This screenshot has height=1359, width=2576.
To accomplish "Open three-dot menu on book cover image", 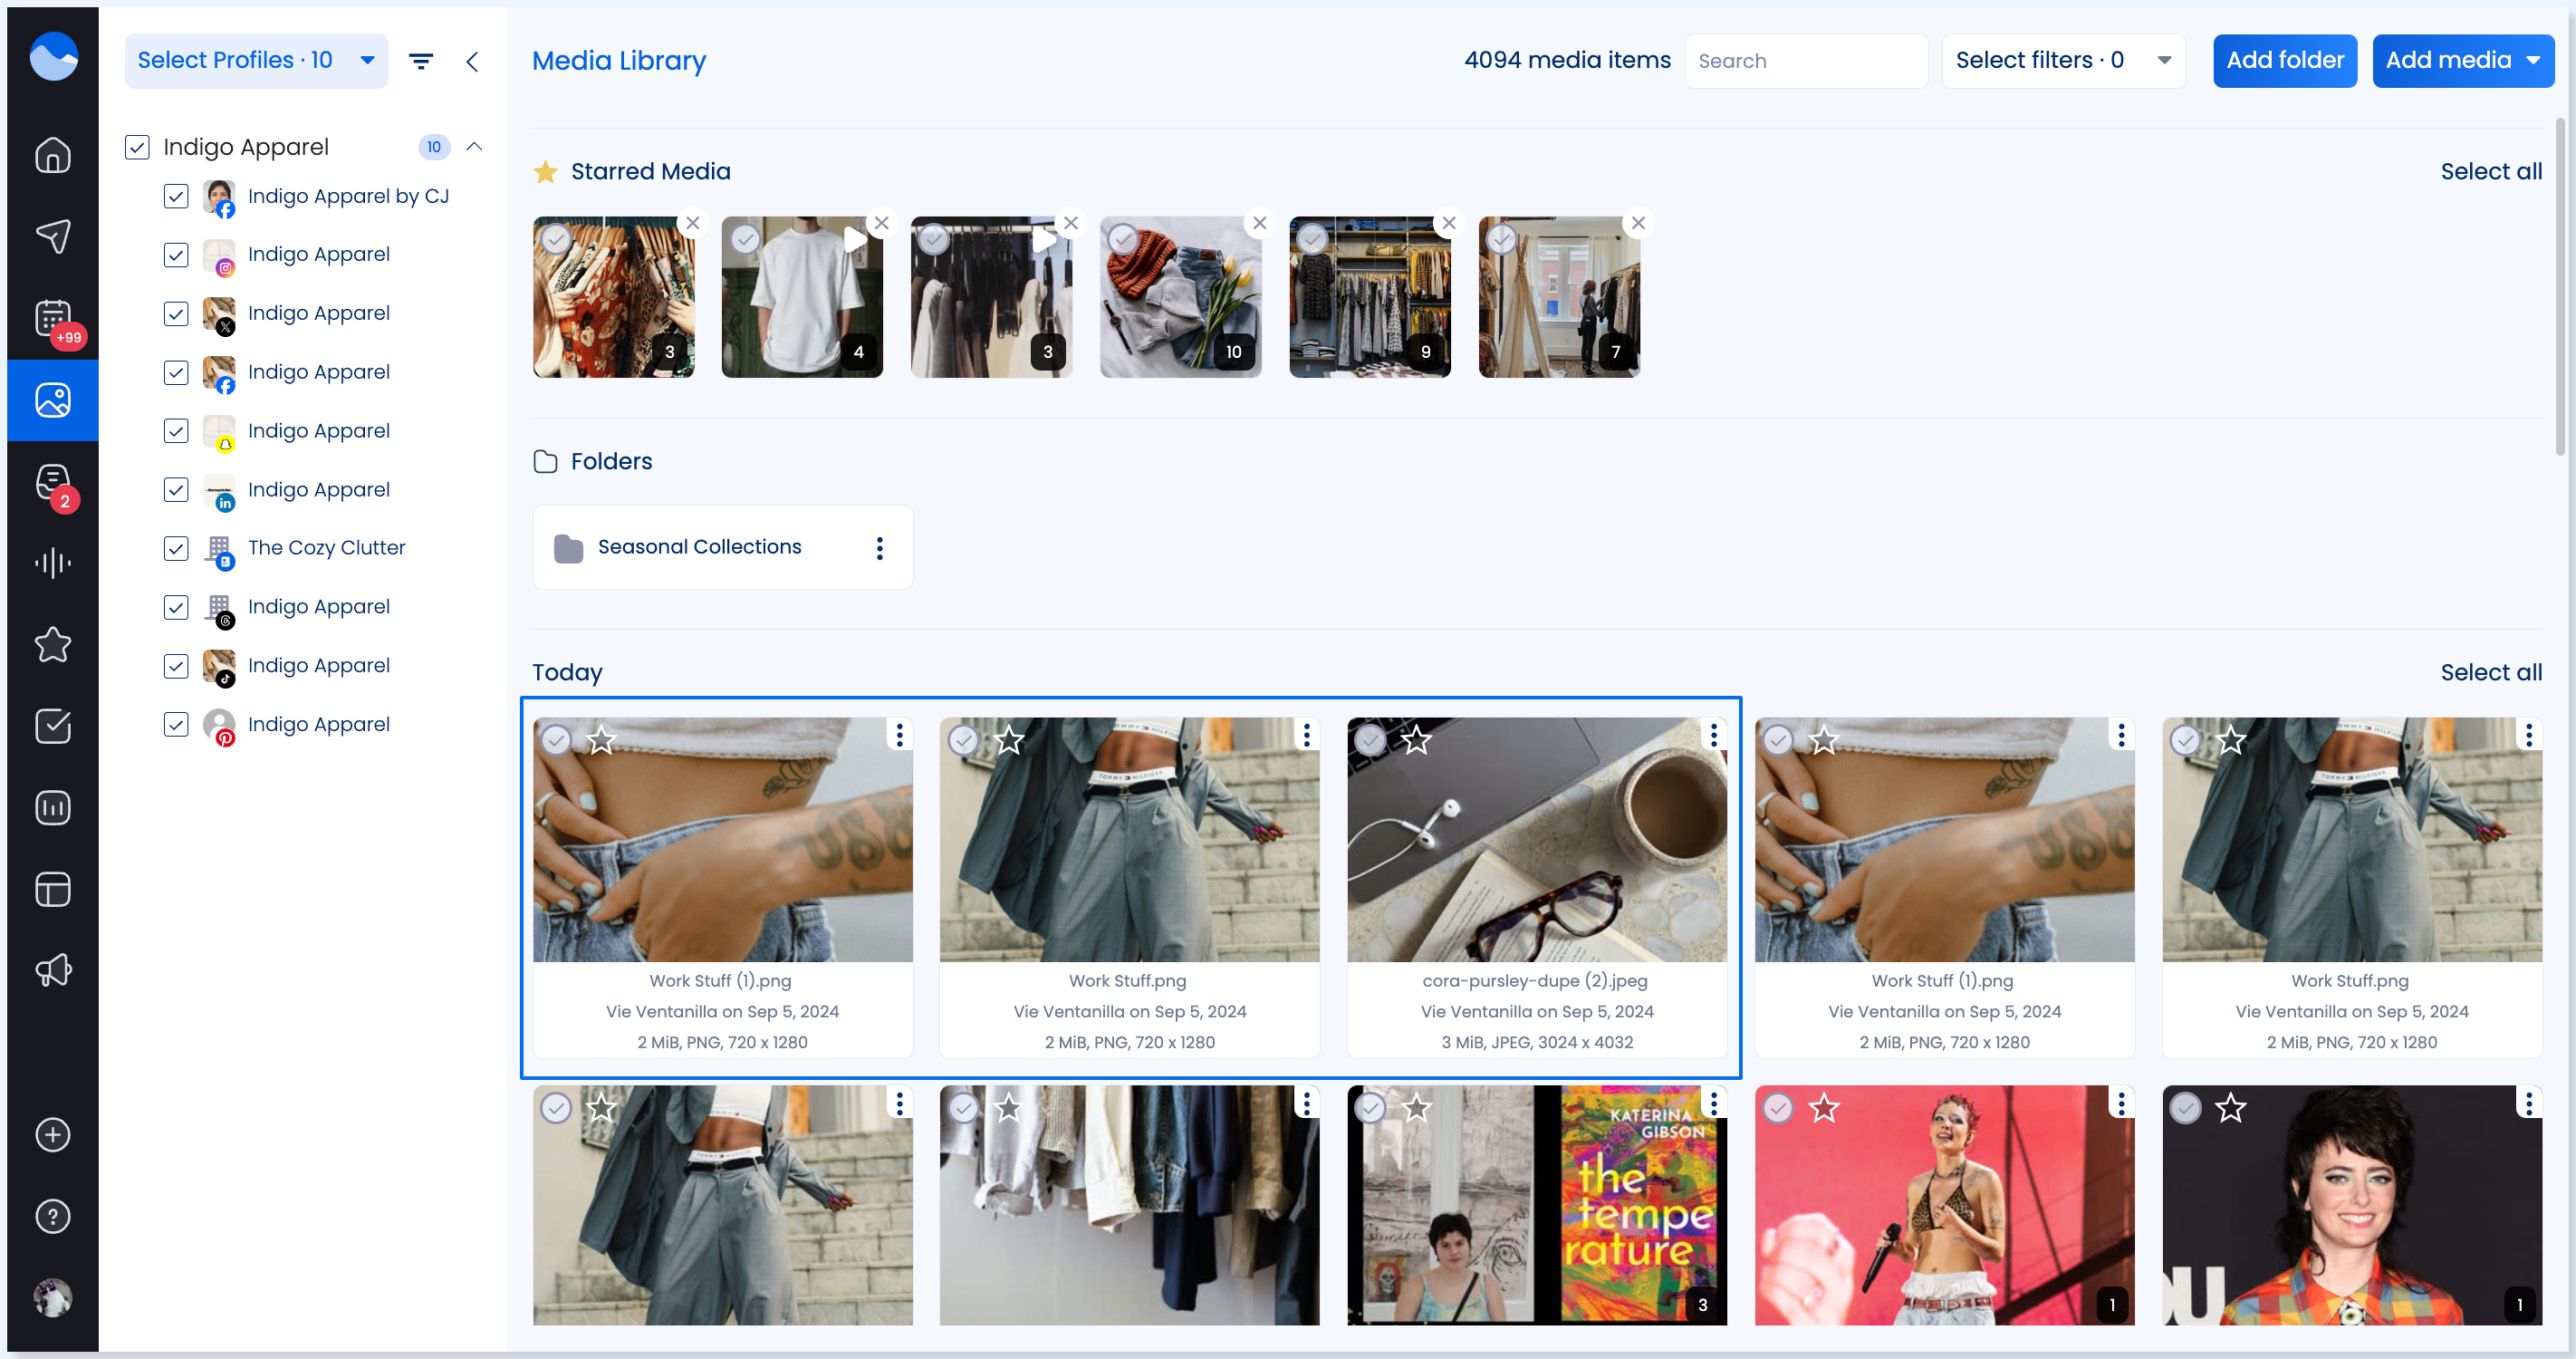I will (1713, 1103).
